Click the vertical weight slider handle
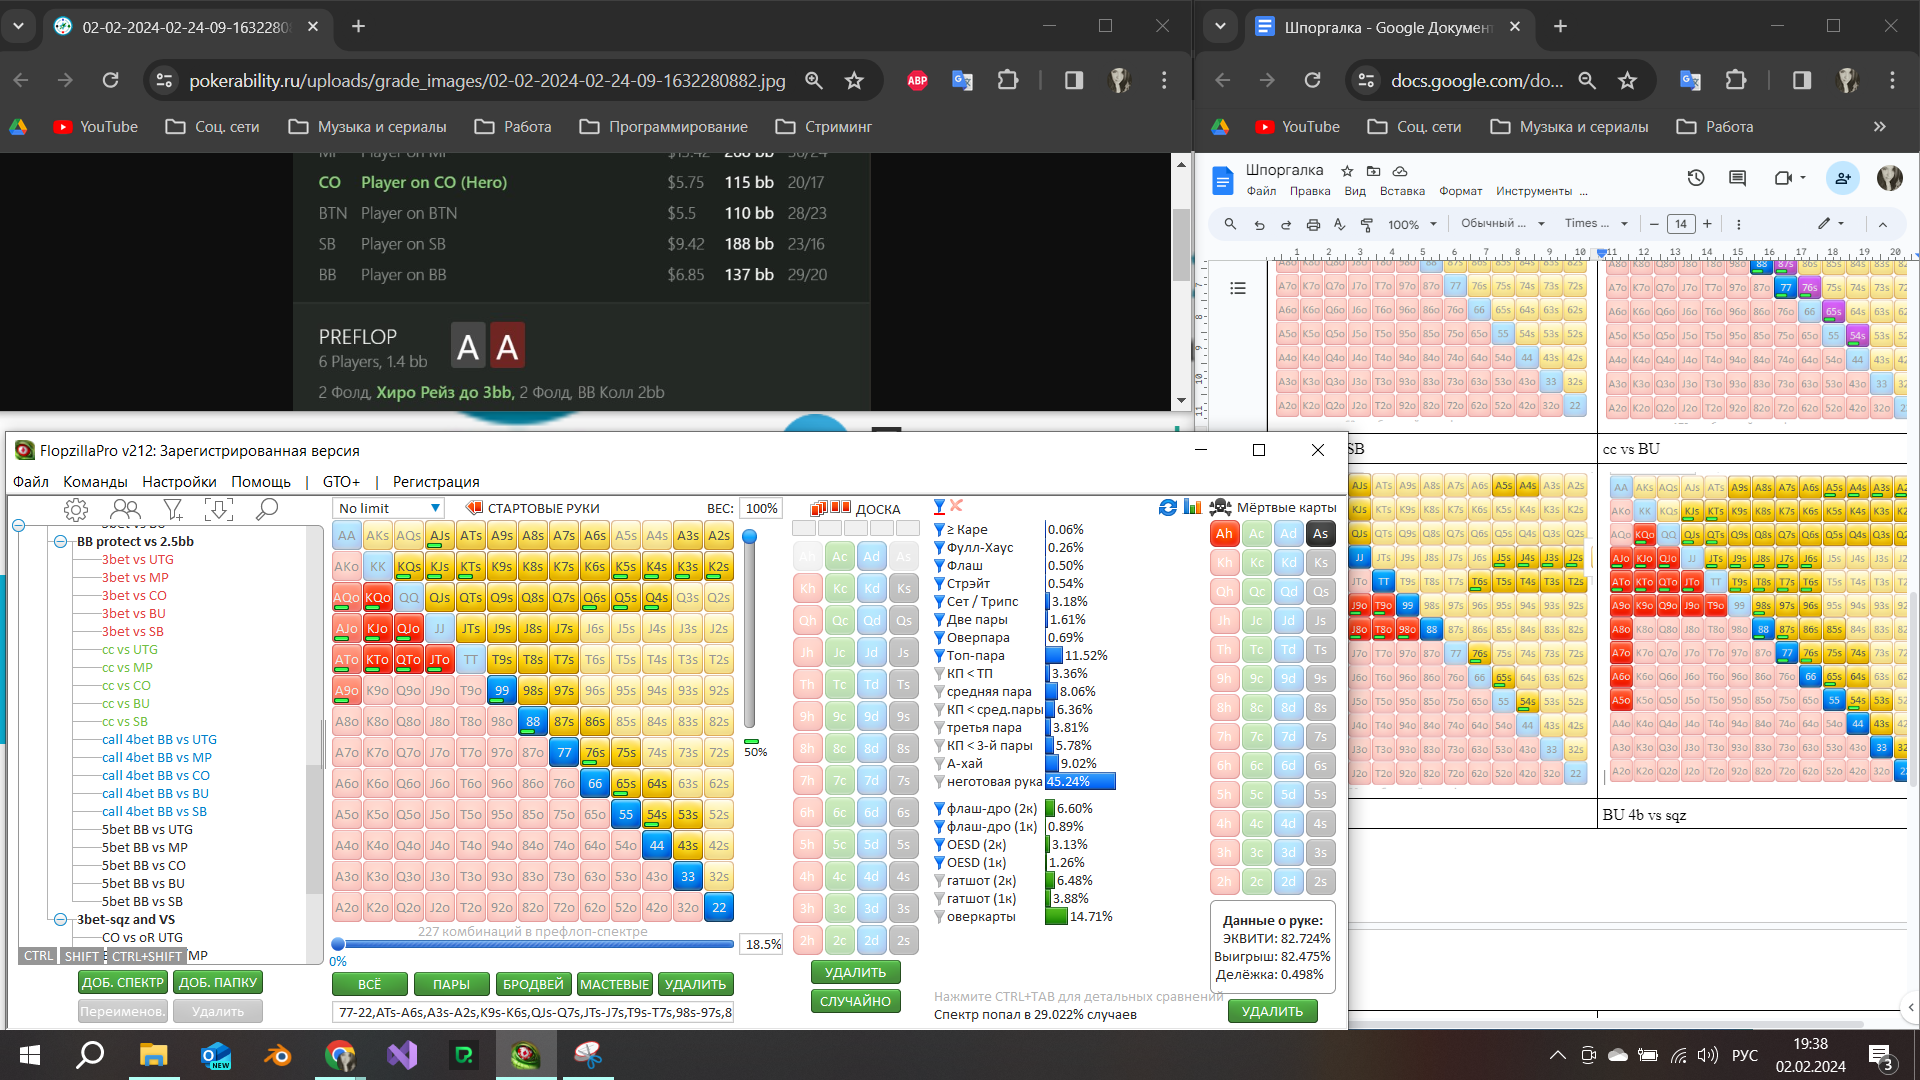The height and width of the screenshot is (1080, 1920). 749,537
